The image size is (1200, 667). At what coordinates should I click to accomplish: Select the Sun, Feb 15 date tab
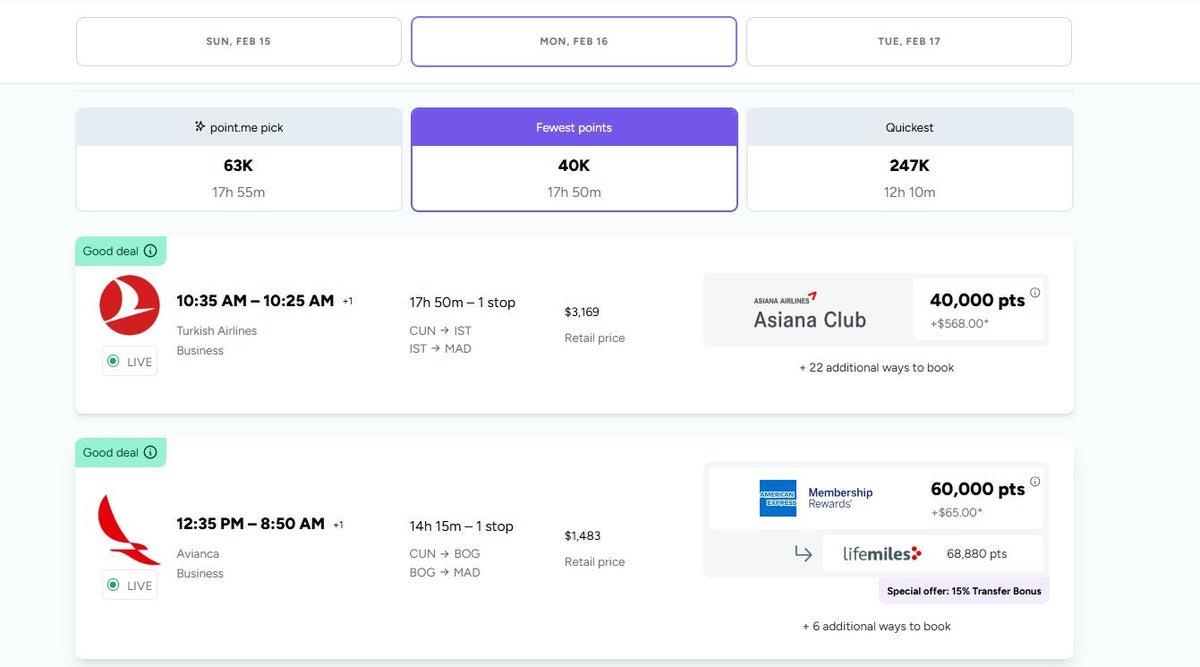(x=238, y=42)
